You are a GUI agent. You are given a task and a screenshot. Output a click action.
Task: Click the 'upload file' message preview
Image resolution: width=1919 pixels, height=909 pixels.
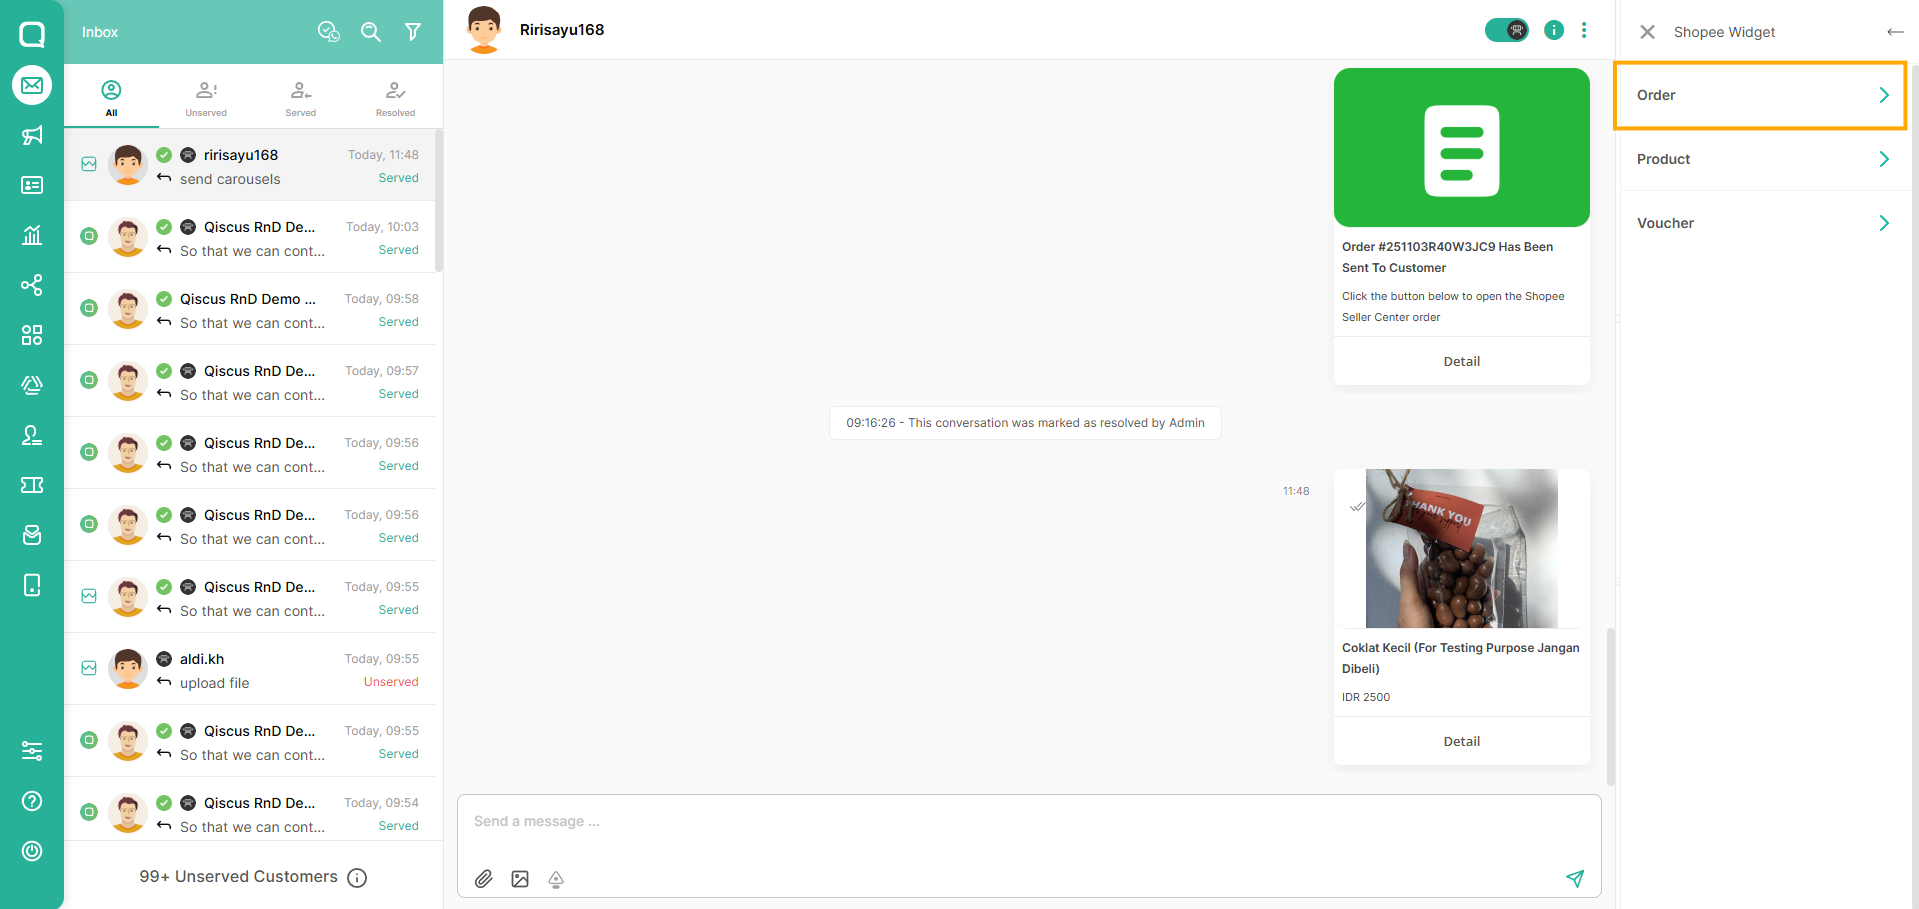(215, 683)
